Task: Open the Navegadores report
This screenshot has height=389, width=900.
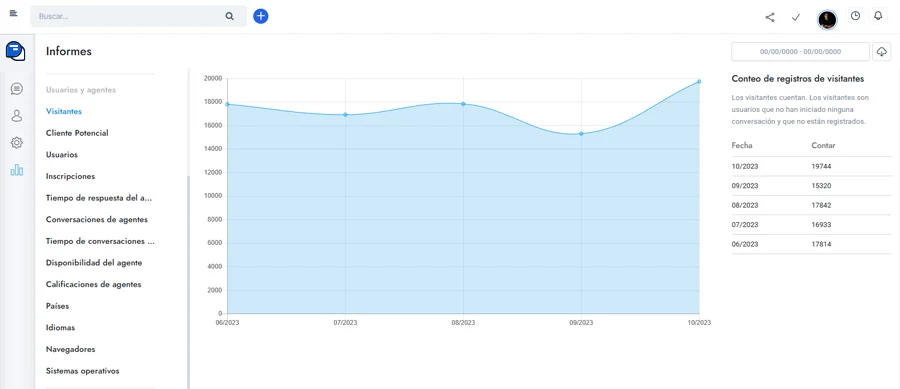Action: click(71, 349)
